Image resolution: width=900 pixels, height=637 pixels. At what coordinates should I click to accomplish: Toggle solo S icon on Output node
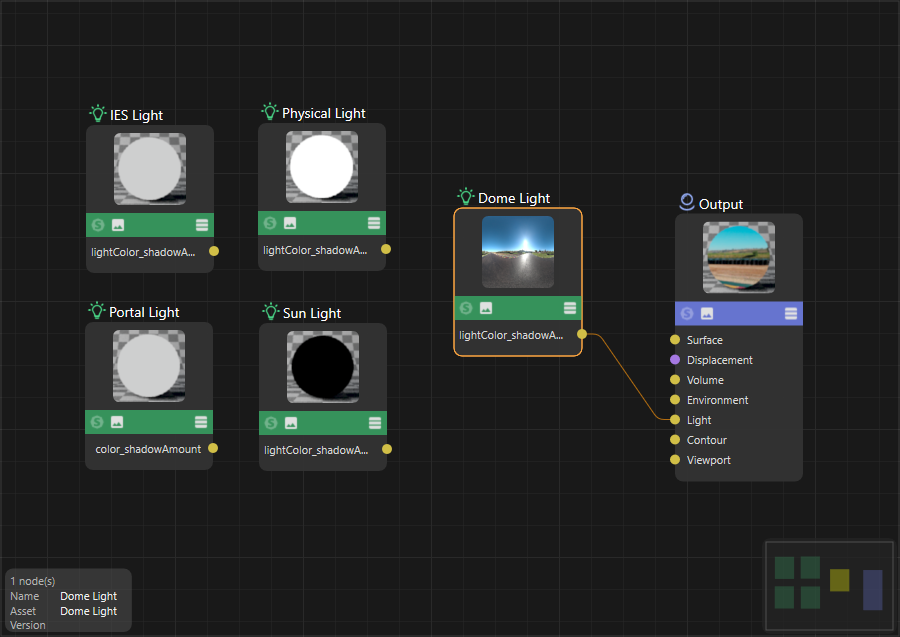pos(687,314)
